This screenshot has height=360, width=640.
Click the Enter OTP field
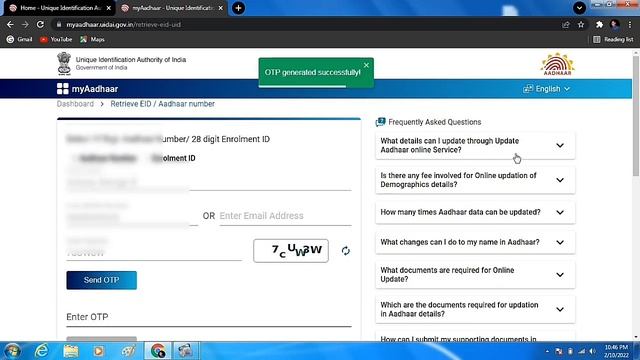[x=209, y=317]
